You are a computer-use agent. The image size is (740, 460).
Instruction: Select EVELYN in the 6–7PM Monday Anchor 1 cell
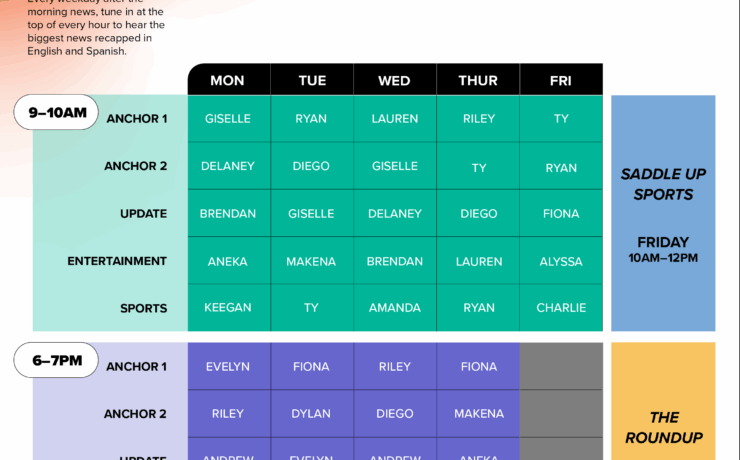pos(228,367)
